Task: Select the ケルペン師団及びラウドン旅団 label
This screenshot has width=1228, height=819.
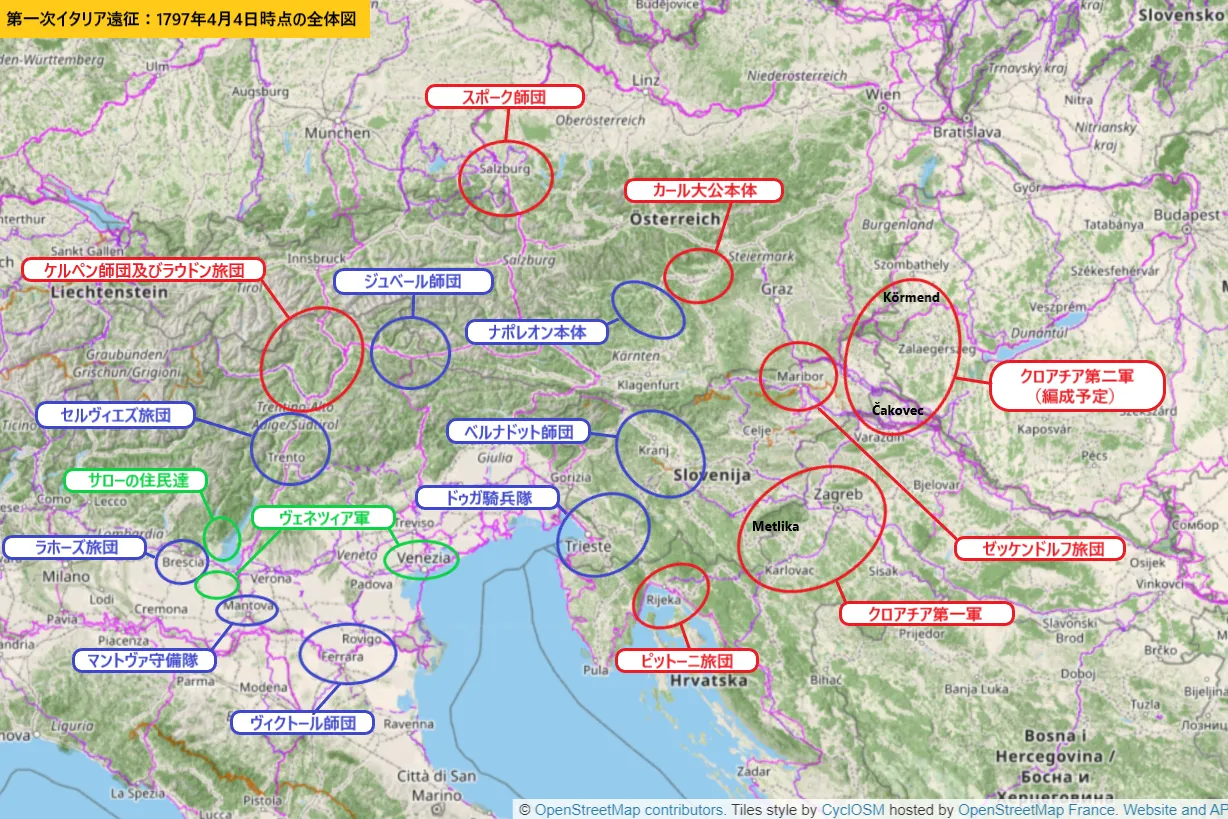Action: (144, 270)
